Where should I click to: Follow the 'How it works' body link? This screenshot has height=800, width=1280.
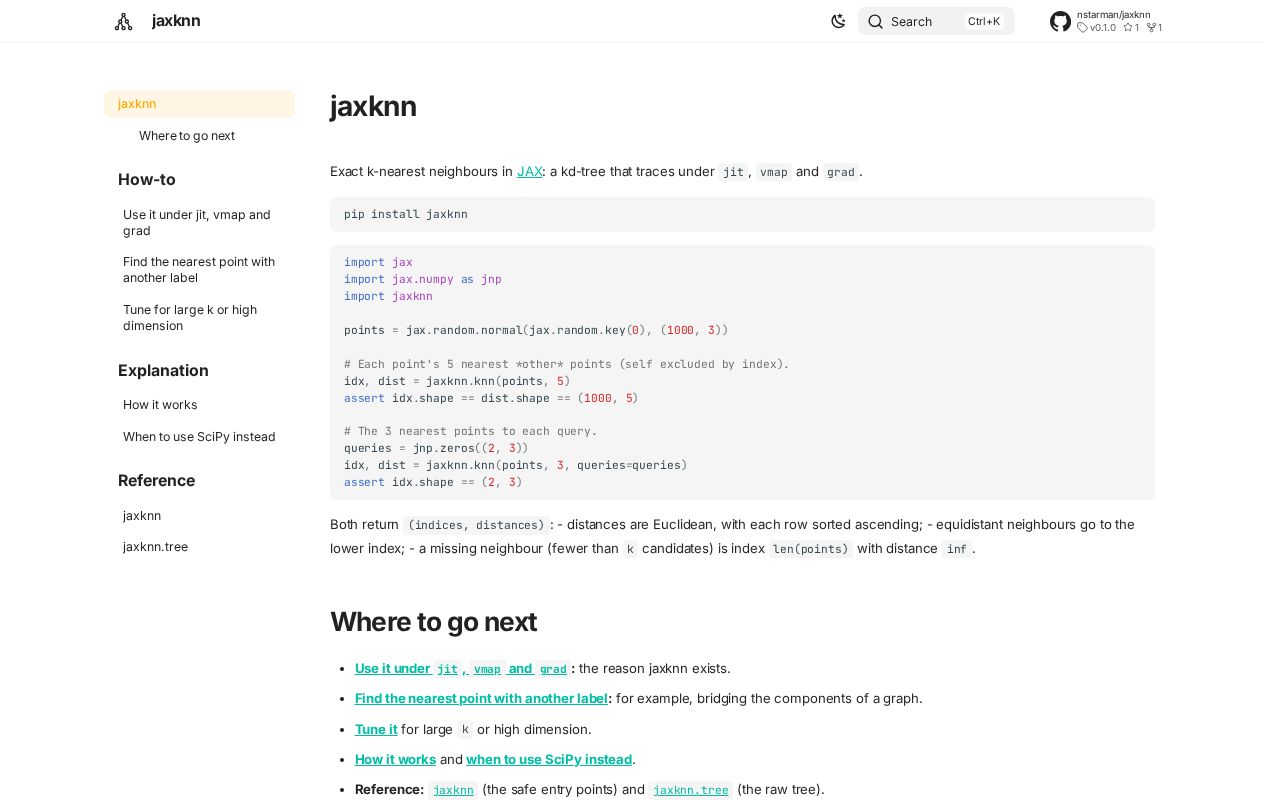pyautogui.click(x=395, y=759)
